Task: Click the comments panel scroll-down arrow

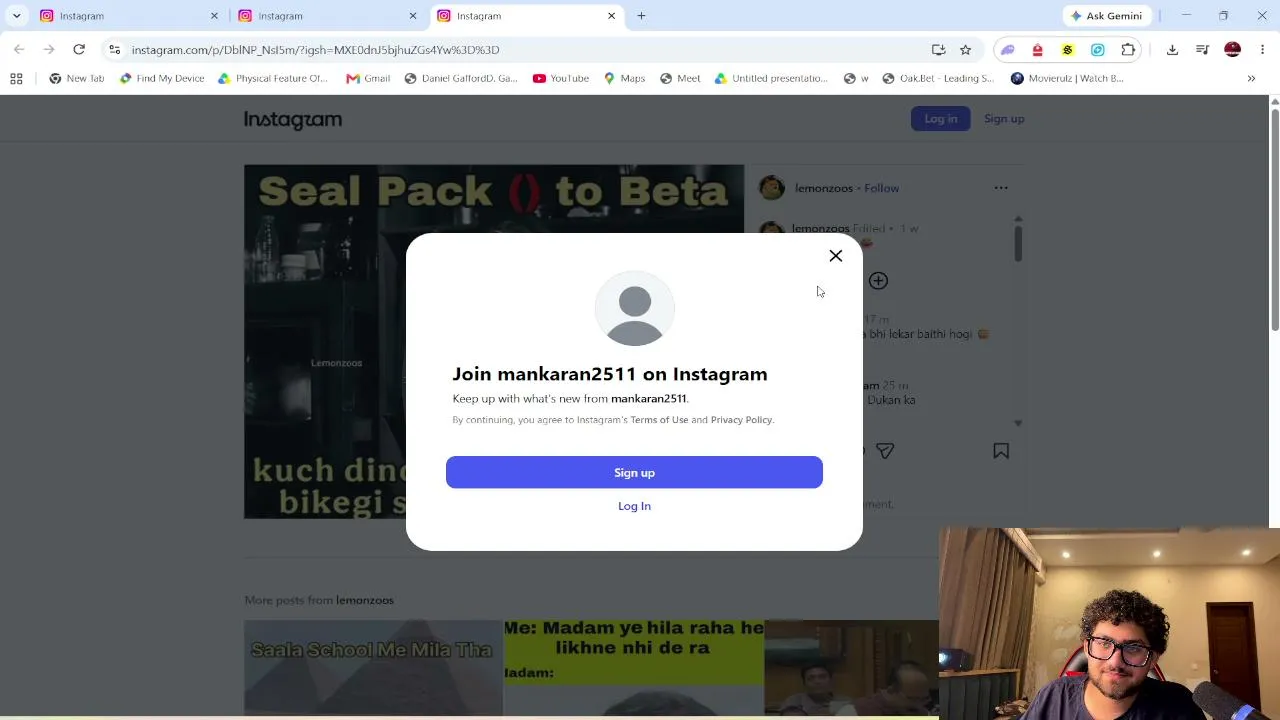Action: click(x=1018, y=423)
